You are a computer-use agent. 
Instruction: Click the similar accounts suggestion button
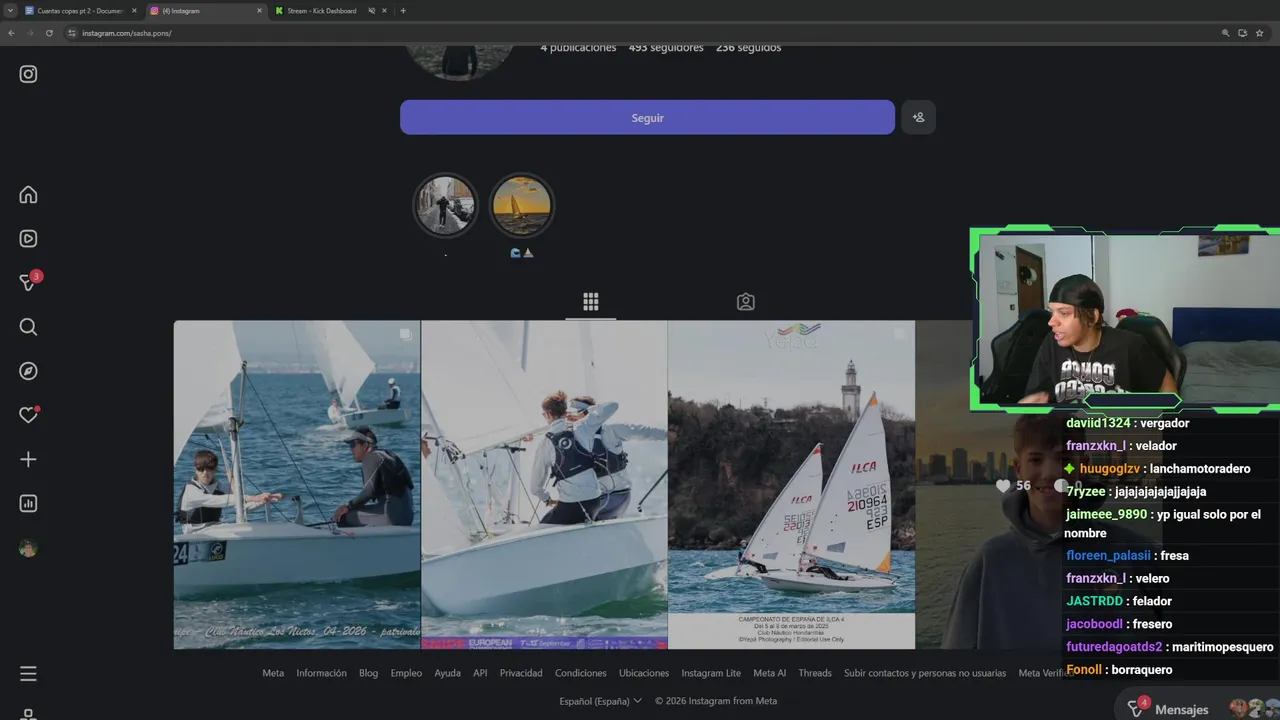click(x=918, y=117)
